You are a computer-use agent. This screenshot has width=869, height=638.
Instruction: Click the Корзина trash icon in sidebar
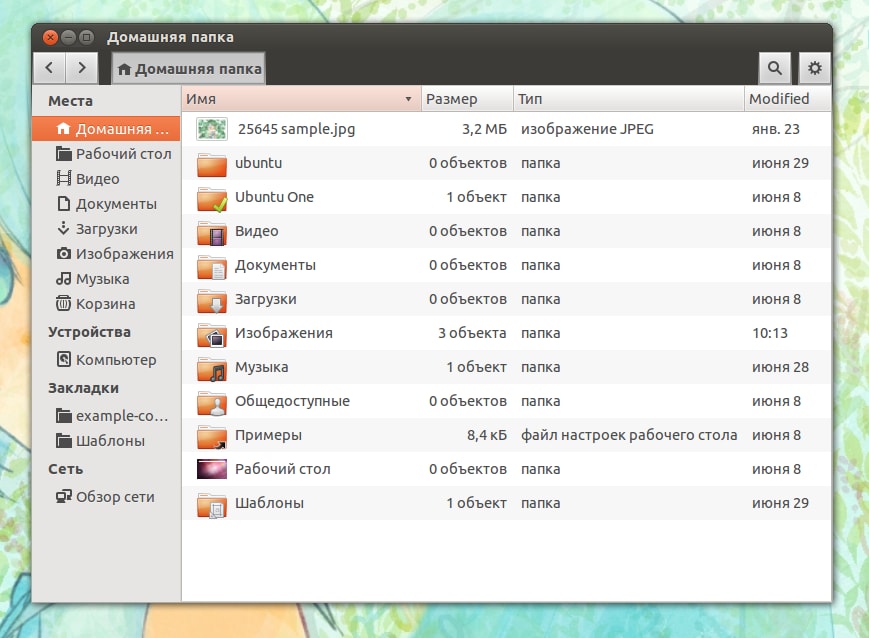[x=64, y=303]
